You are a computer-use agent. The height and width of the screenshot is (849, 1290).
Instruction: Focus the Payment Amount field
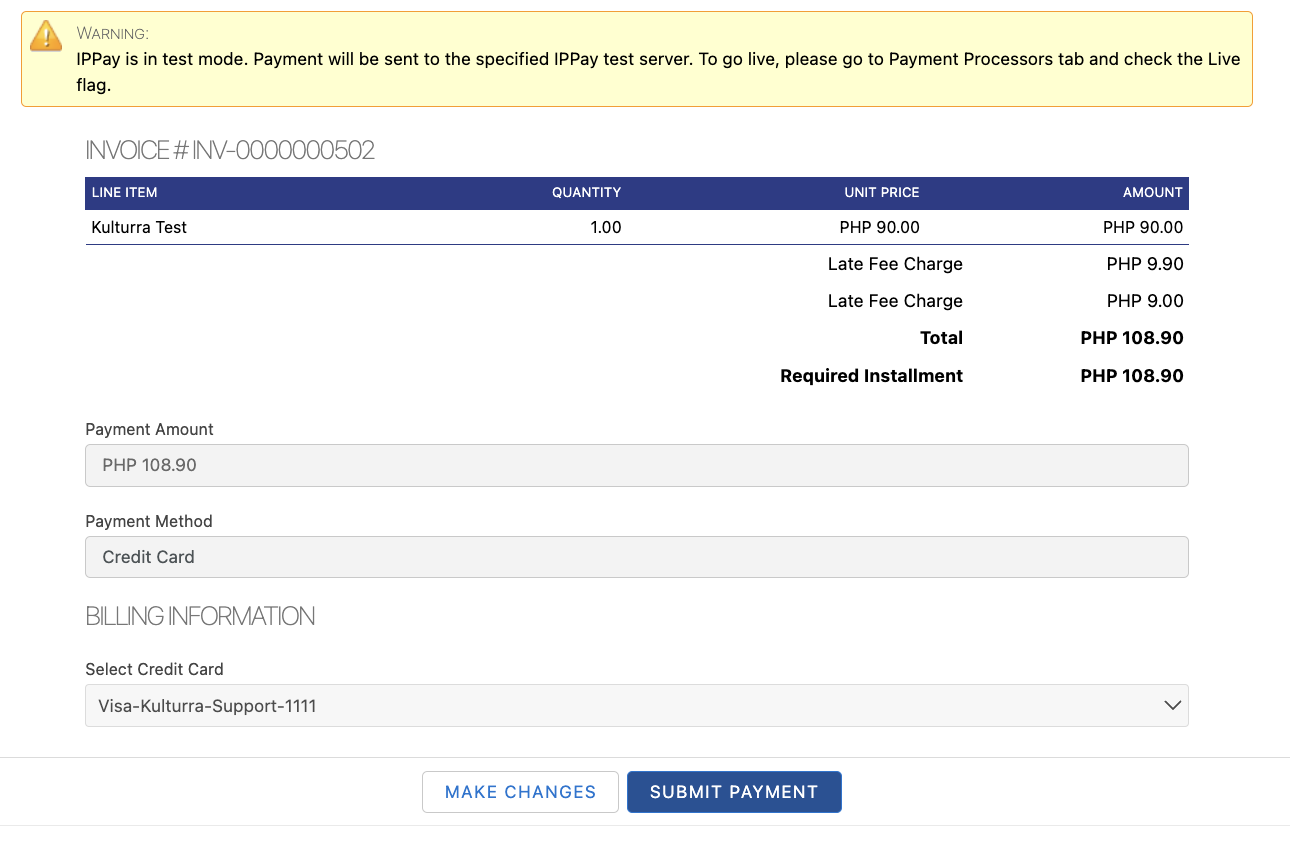click(x=636, y=466)
